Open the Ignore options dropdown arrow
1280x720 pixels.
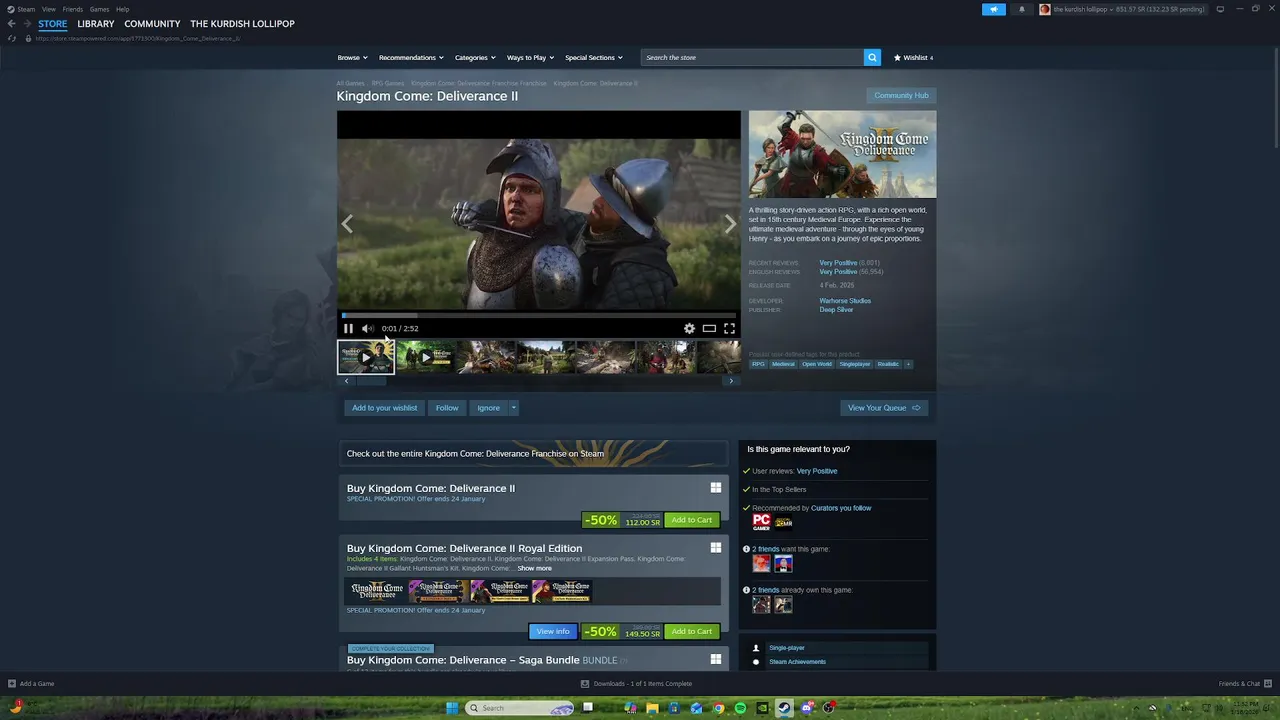[x=514, y=408]
